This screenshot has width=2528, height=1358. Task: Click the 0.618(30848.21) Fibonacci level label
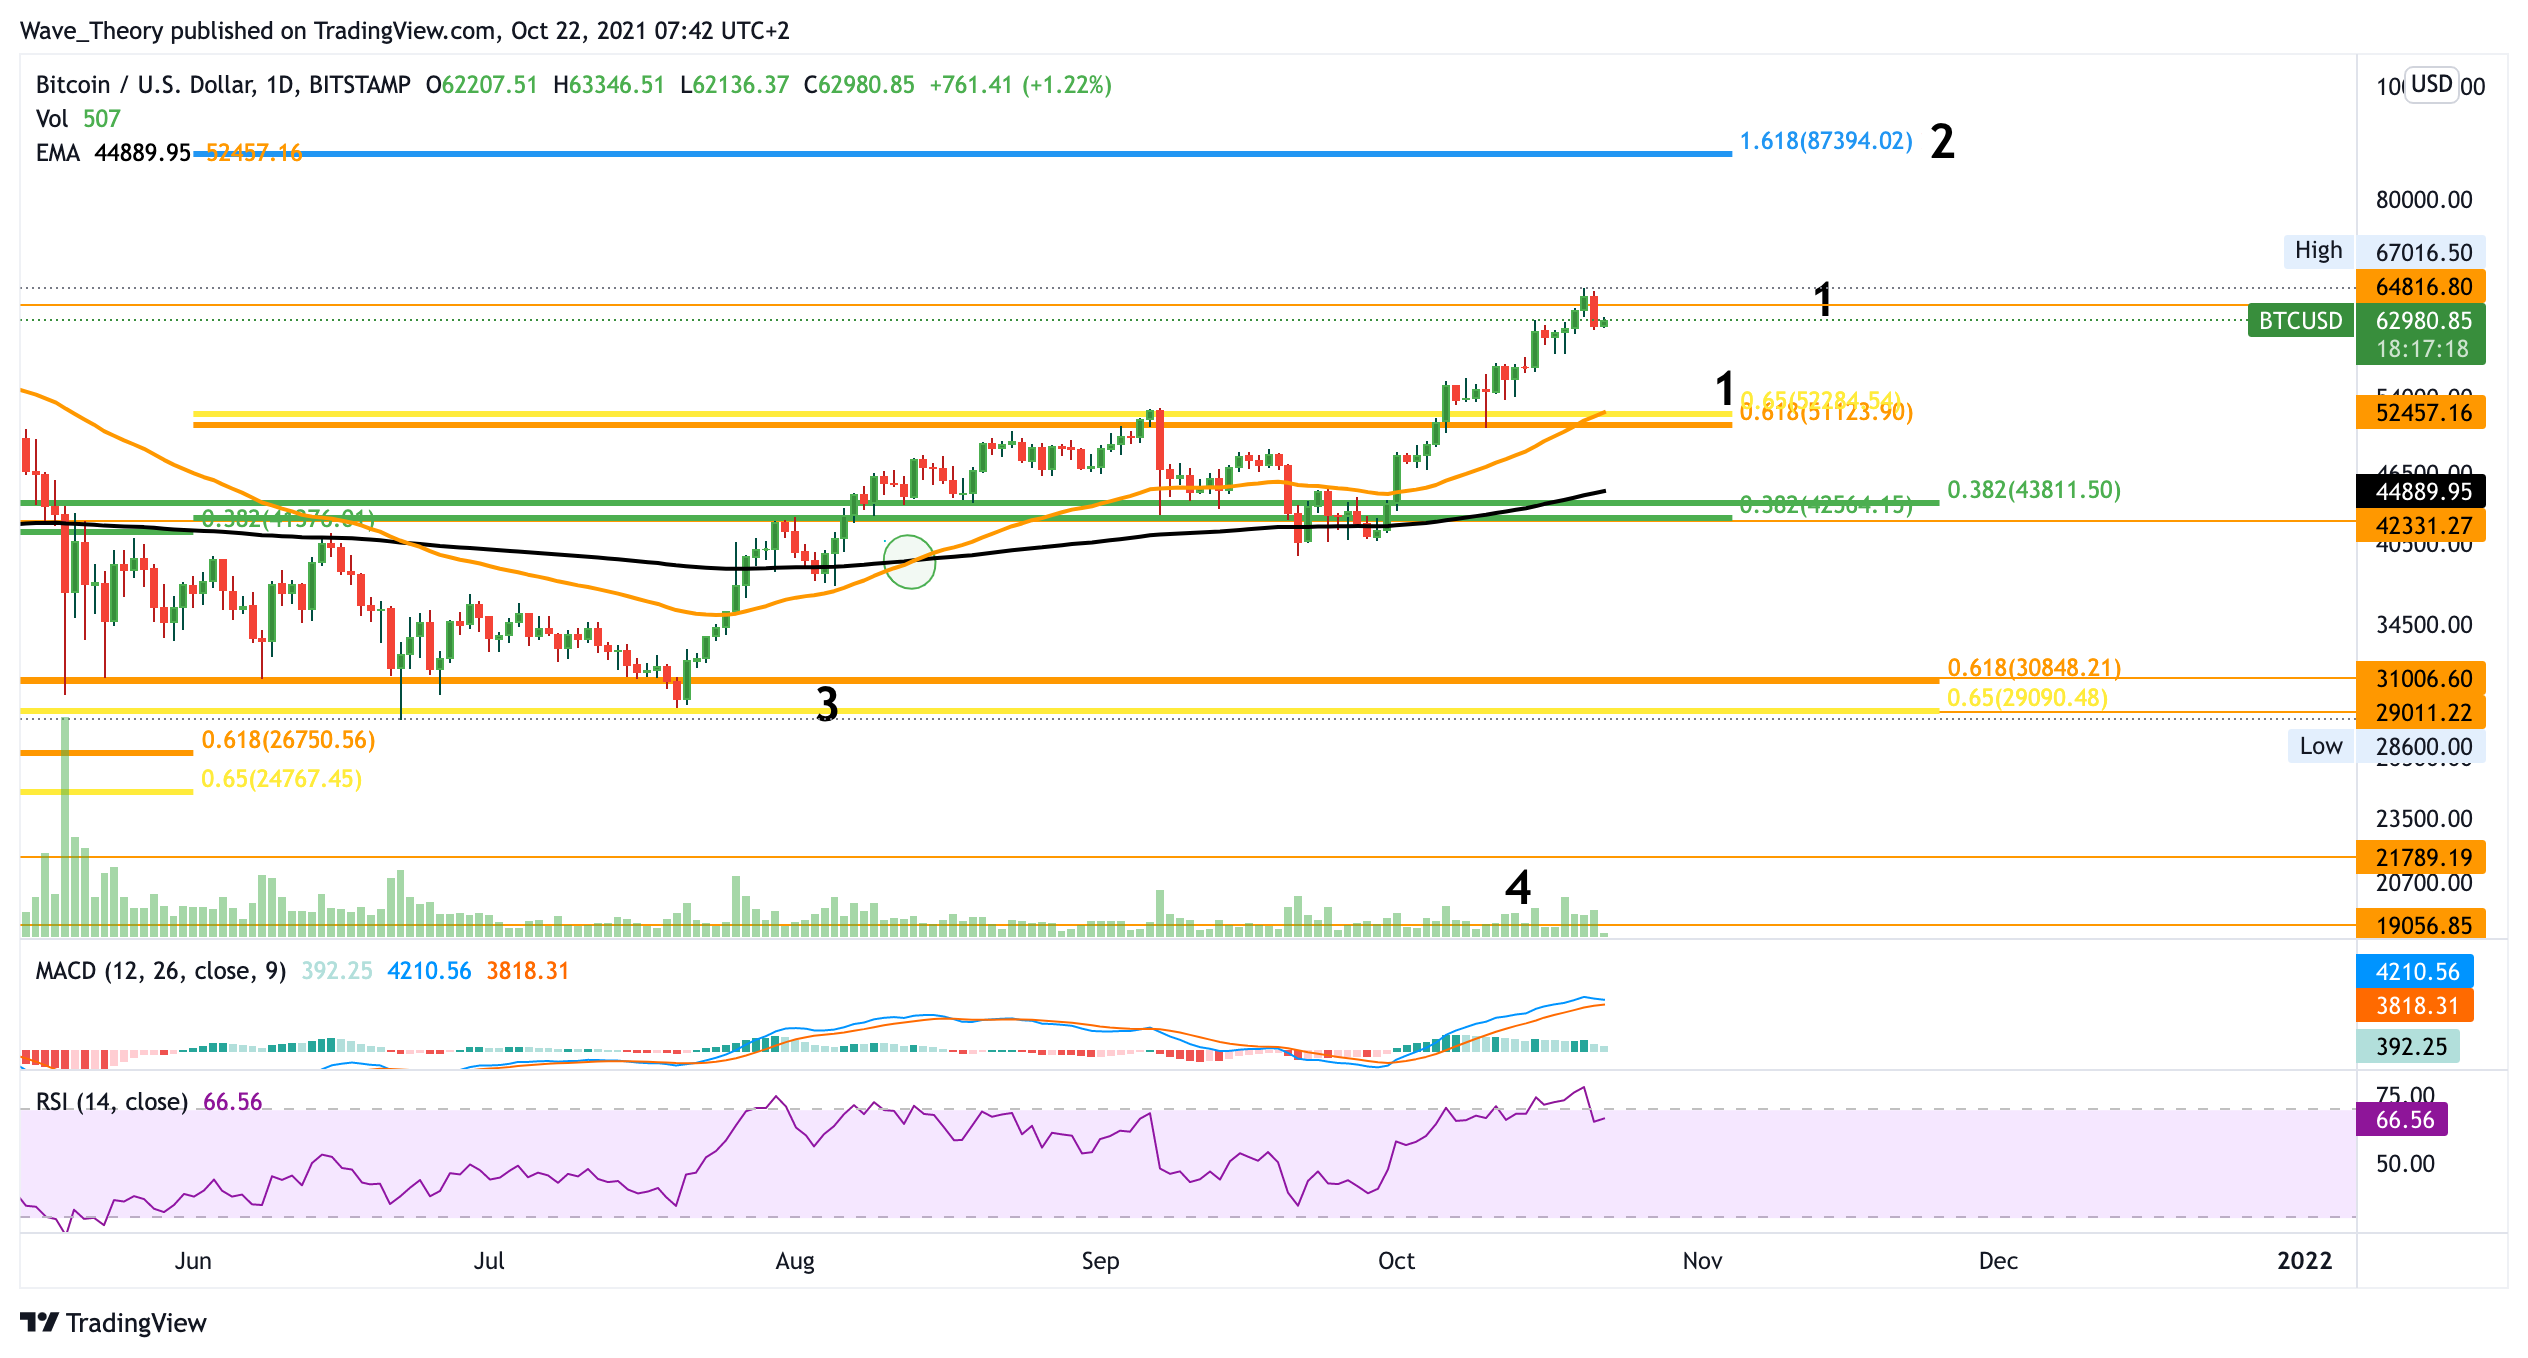click(2033, 667)
